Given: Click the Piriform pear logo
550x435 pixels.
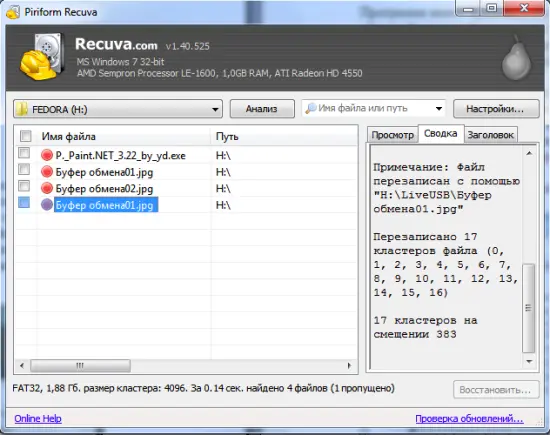Looking at the screenshot, I should [516, 58].
